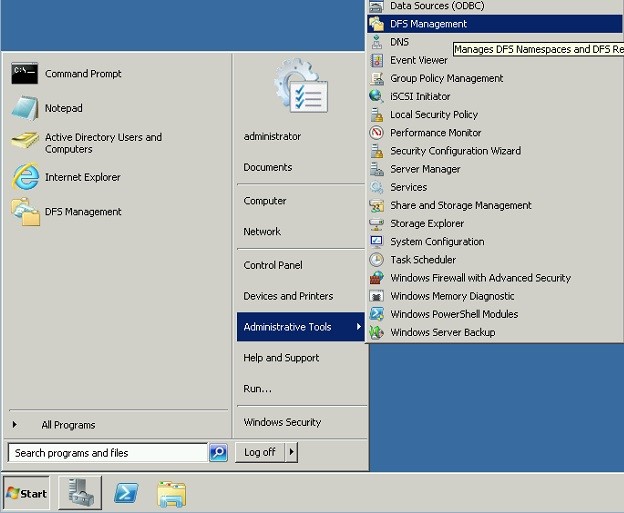Select the Storage Explorer text entry
Viewport: 624px width, 513px height.
tap(427, 224)
